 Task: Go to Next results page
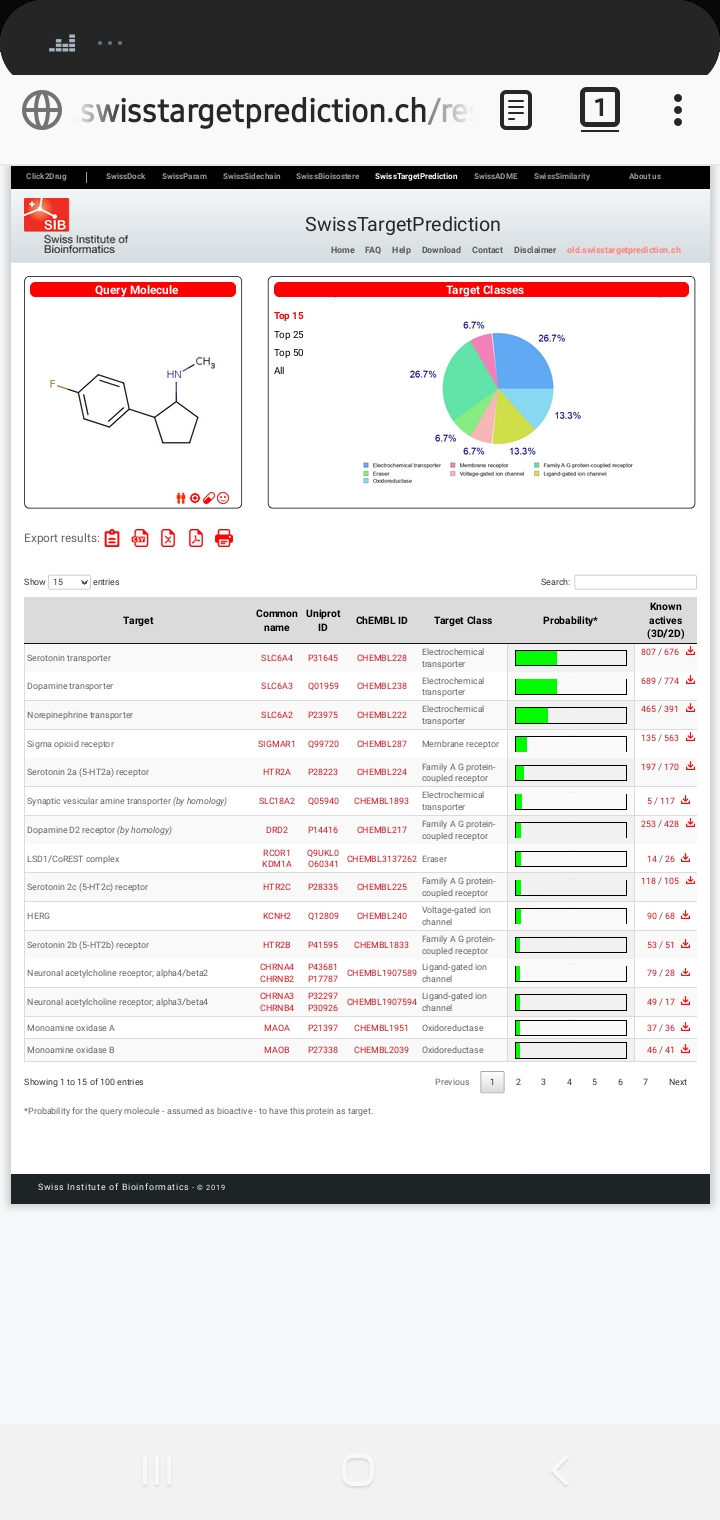pos(678,1082)
